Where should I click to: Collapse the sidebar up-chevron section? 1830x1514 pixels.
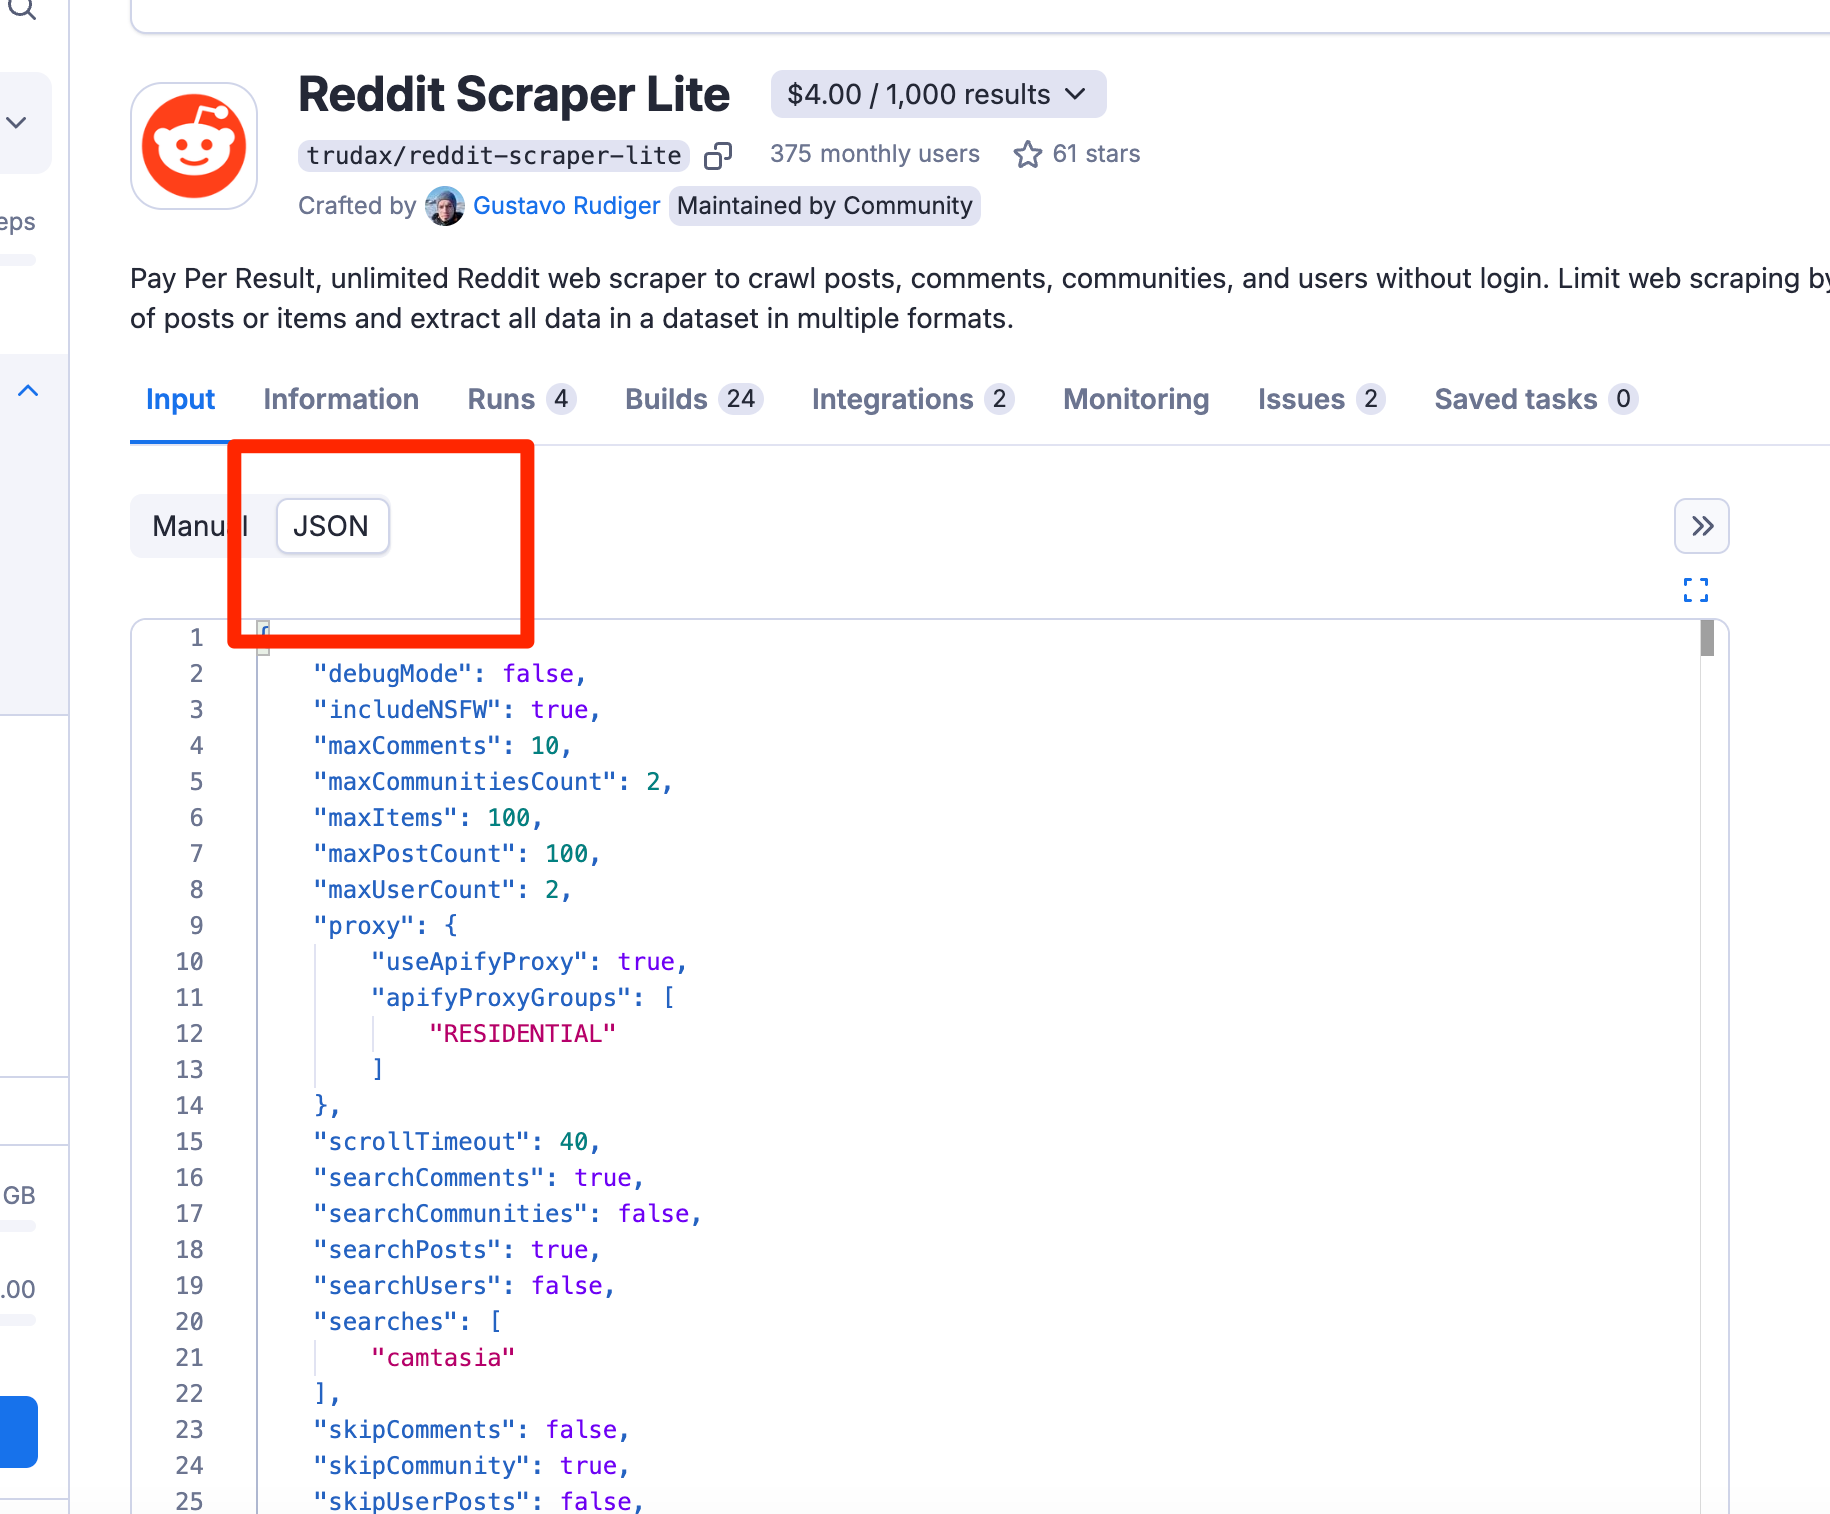point(28,391)
